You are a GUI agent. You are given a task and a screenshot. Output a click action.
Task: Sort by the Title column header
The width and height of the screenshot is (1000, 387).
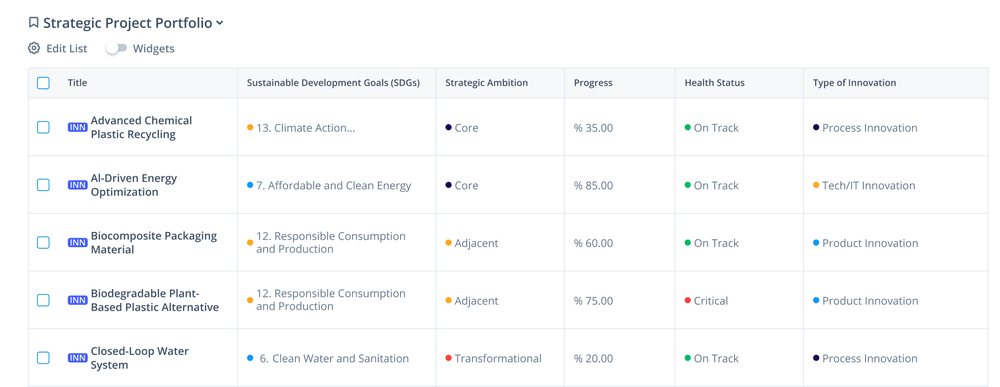[77, 83]
